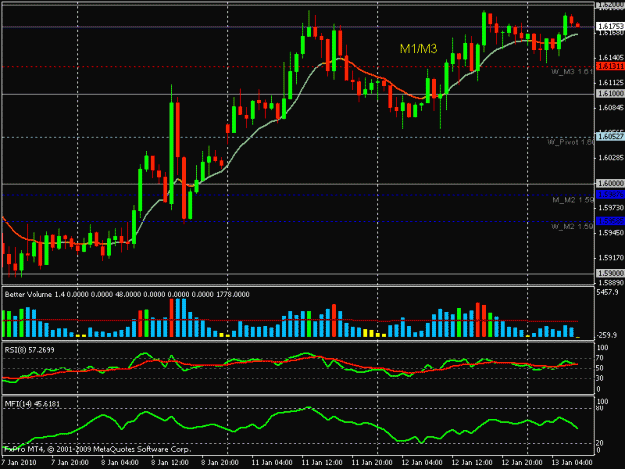Click the 7 Jan 20:00 time label
This screenshot has height=469, width=625.
point(69,463)
